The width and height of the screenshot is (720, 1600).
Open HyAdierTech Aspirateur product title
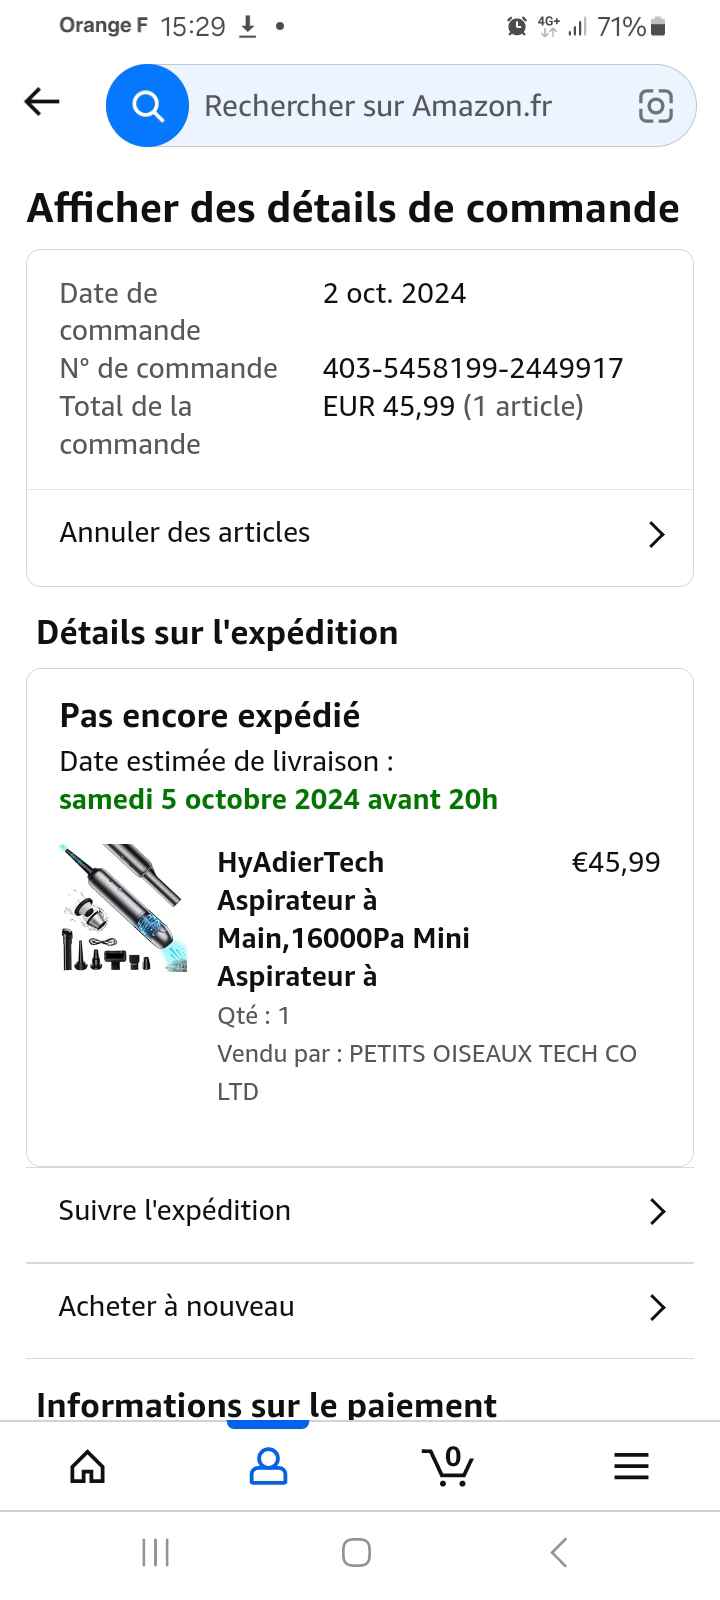[343, 919]
